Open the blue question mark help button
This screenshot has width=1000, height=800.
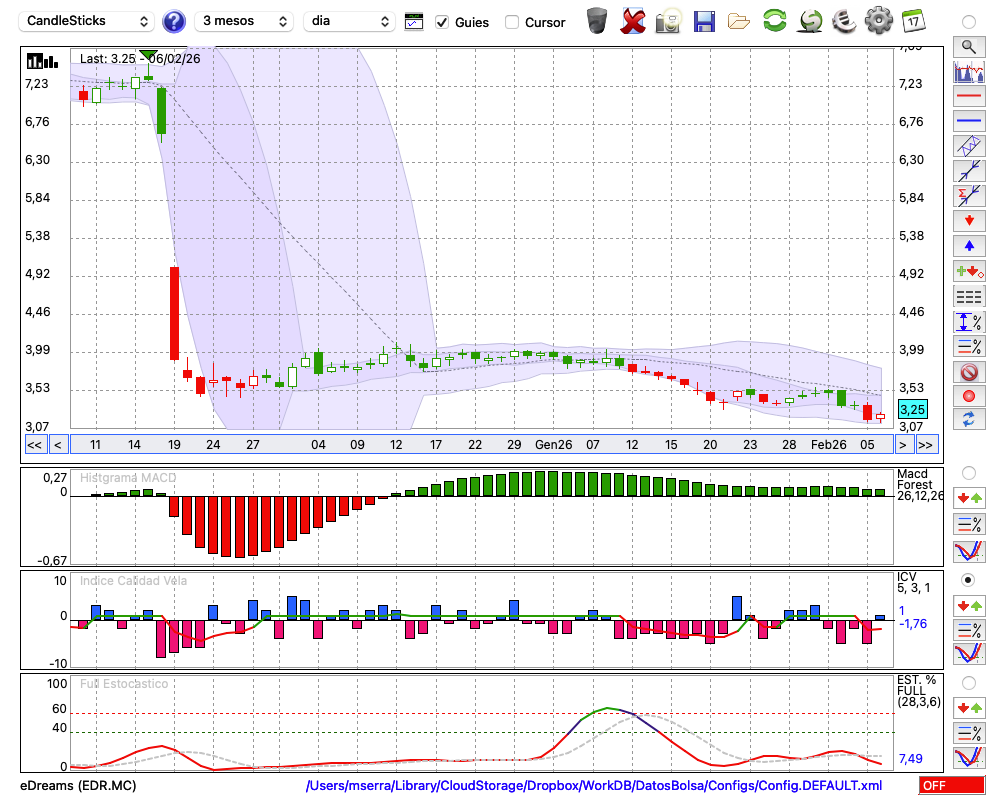coord(173,22)
